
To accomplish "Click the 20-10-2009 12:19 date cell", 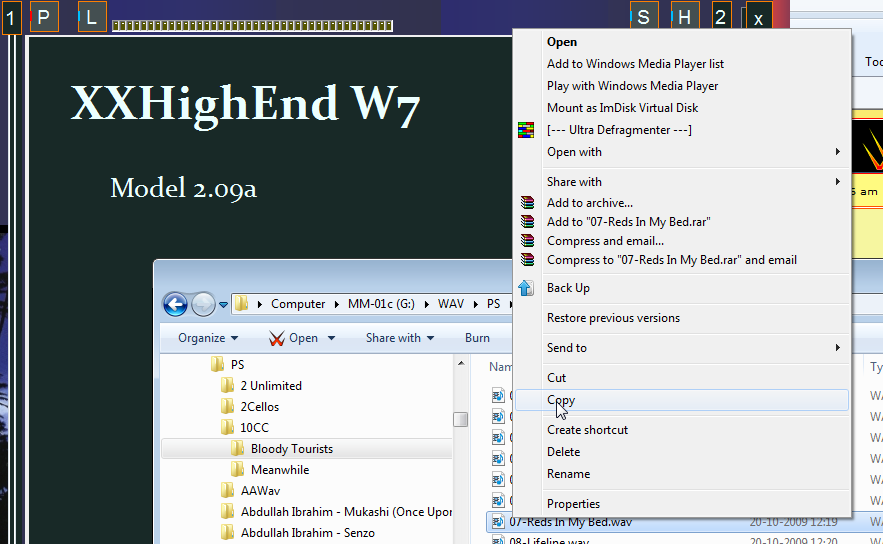I will pos(793,522).
